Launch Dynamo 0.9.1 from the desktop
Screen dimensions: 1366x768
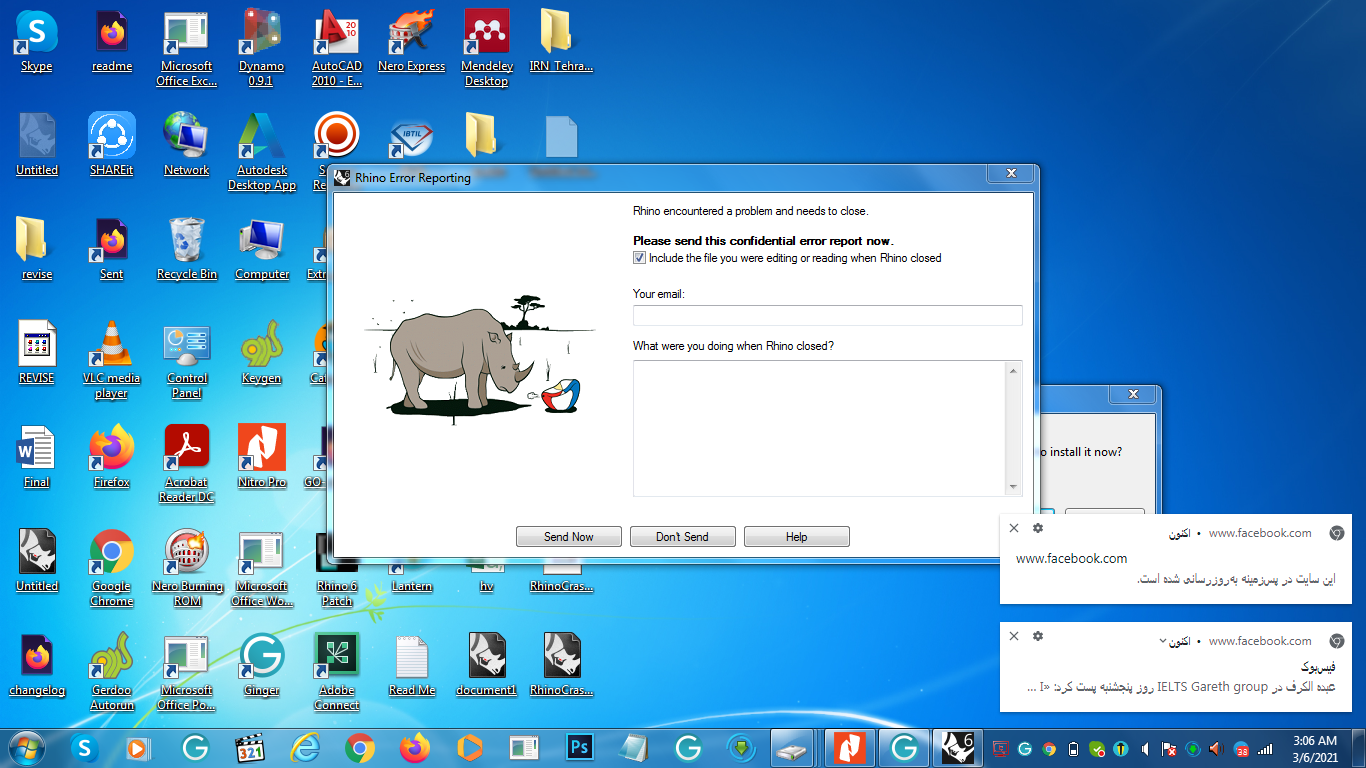click(261, 47)
